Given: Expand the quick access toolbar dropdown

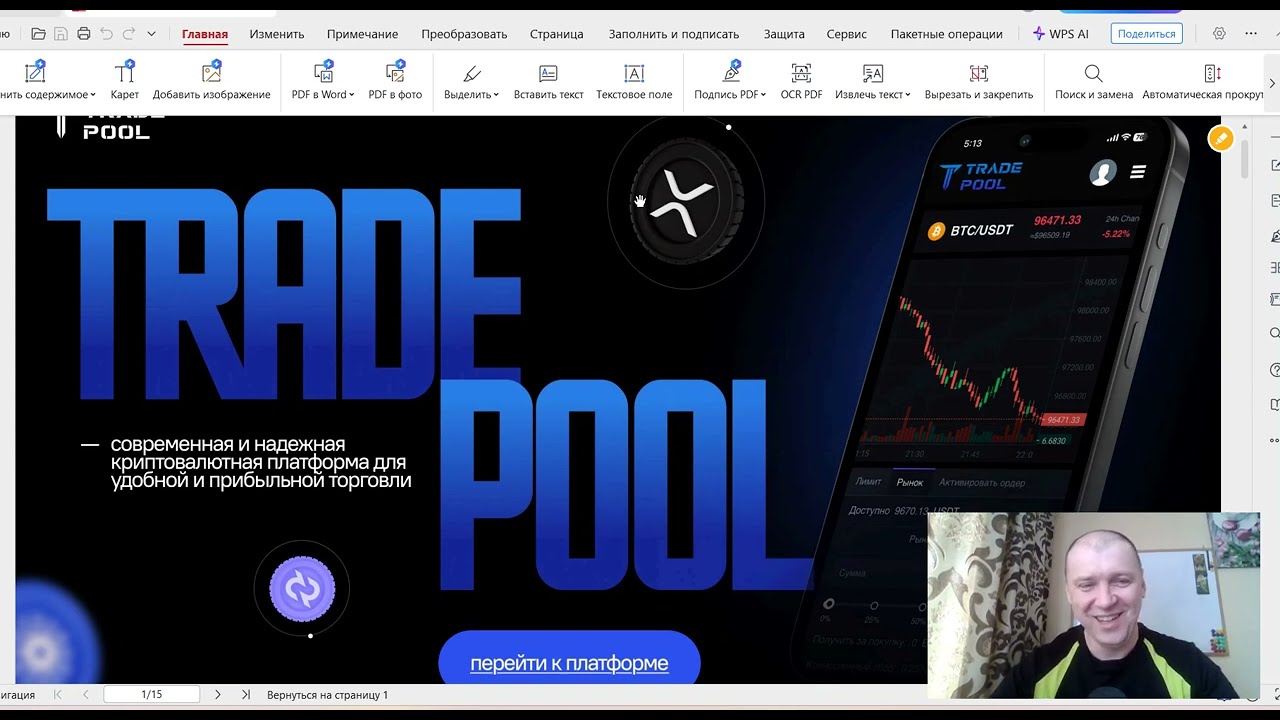Looking at the screenshot, I should (151, 34).
